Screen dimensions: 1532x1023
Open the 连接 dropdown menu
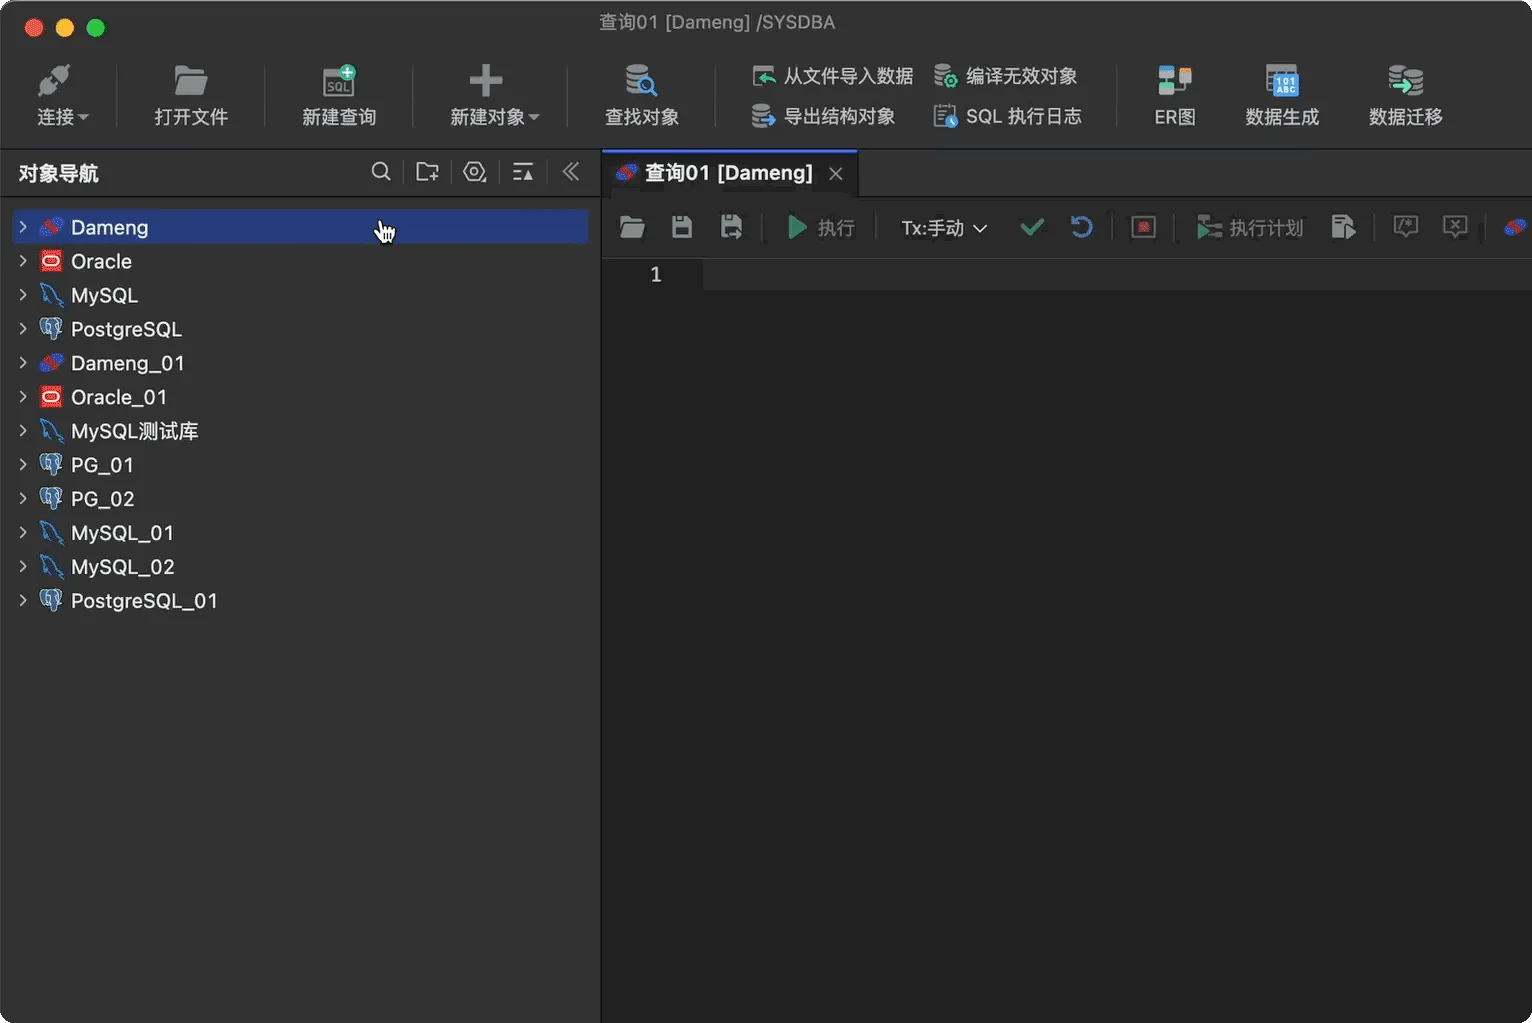[62, 96]
